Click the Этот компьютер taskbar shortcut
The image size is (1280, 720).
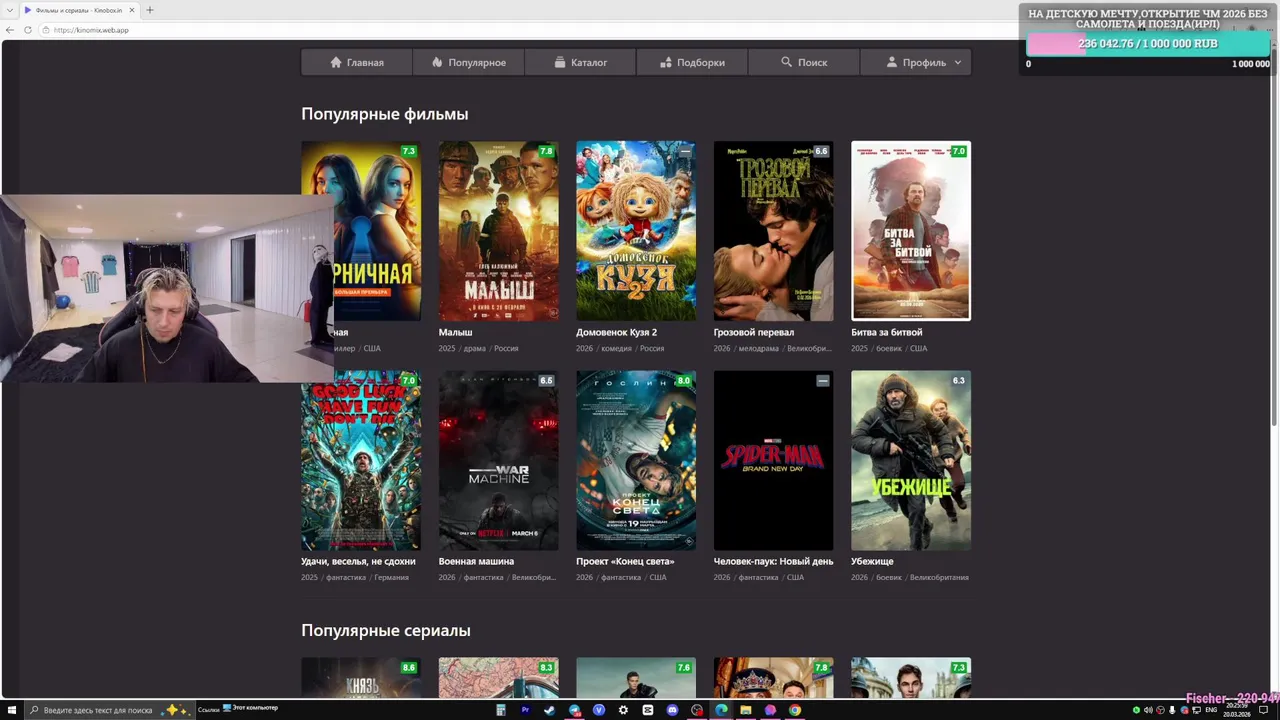pos(250,709)
